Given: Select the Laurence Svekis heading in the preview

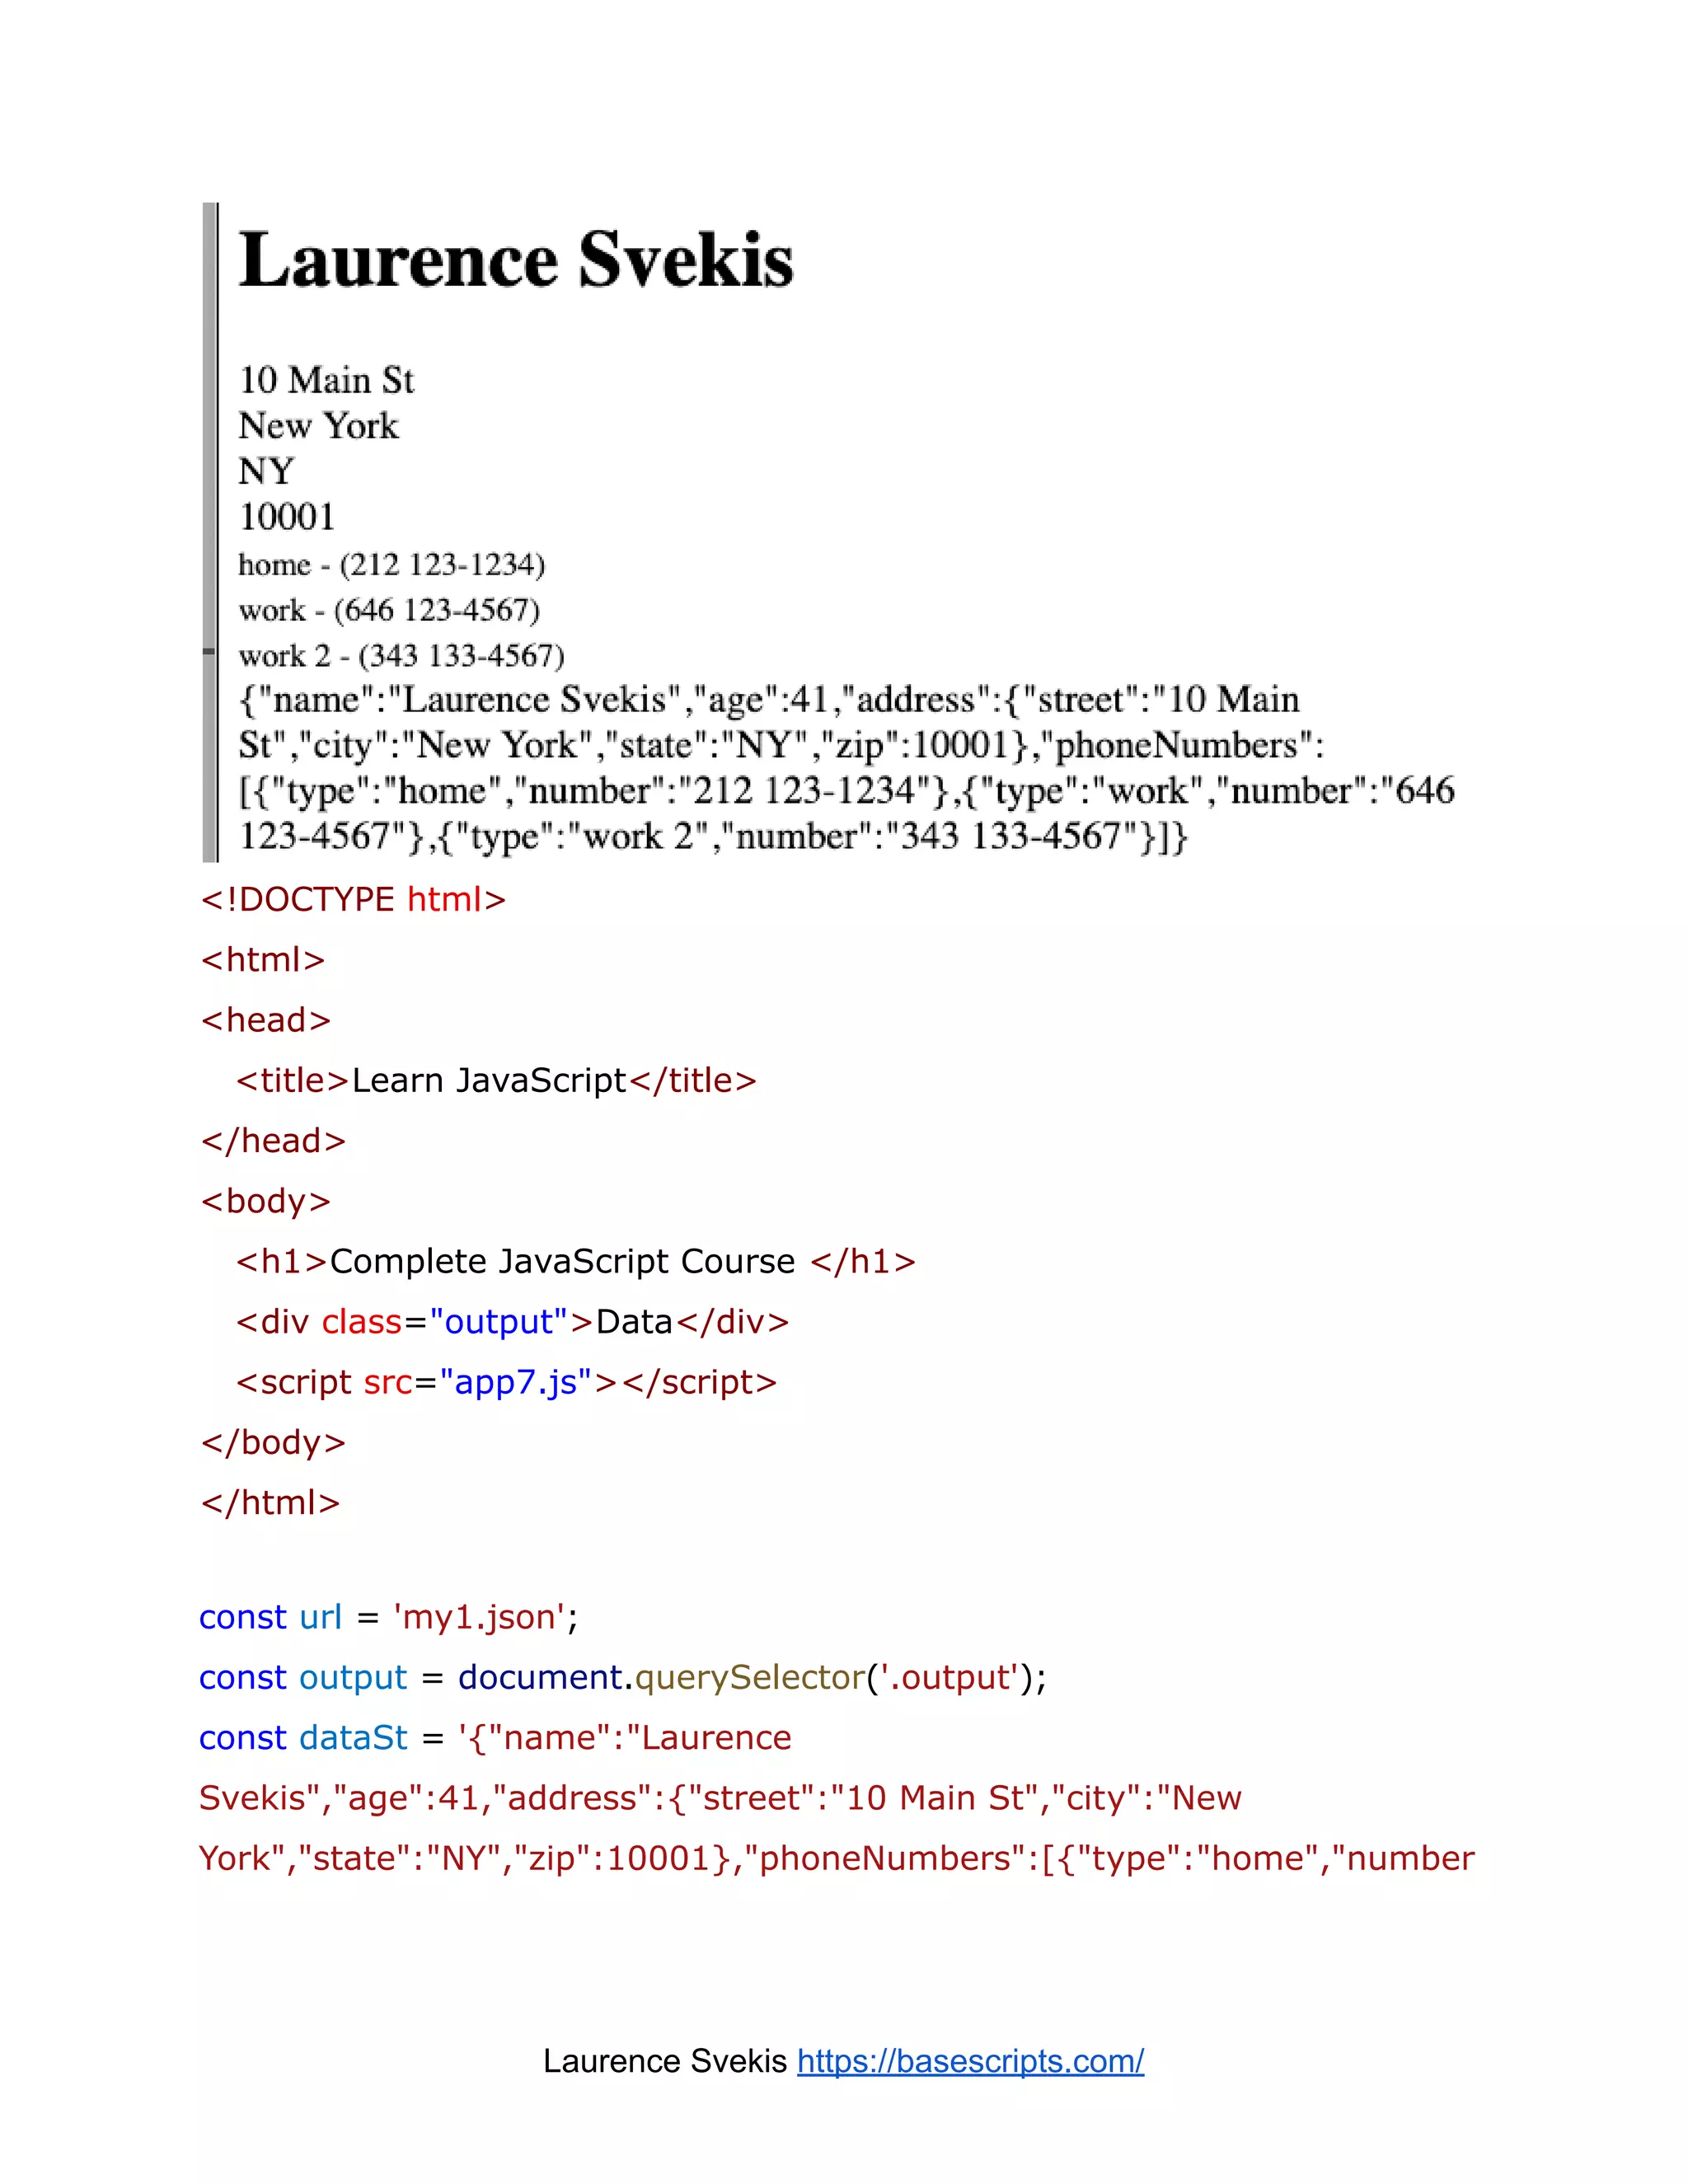Looking at the screenshot, I should 516,260.
